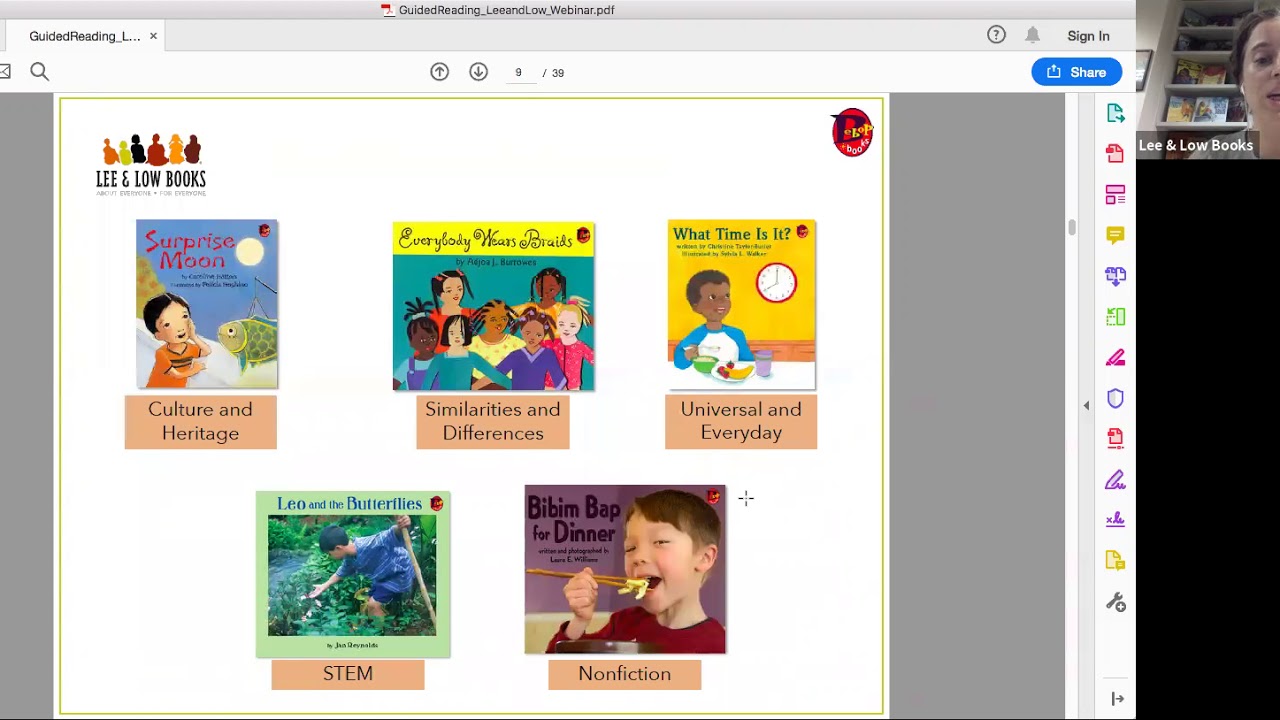Click the Similarities and Differences label
This screenshot has width=1280, height=720.
493,421
